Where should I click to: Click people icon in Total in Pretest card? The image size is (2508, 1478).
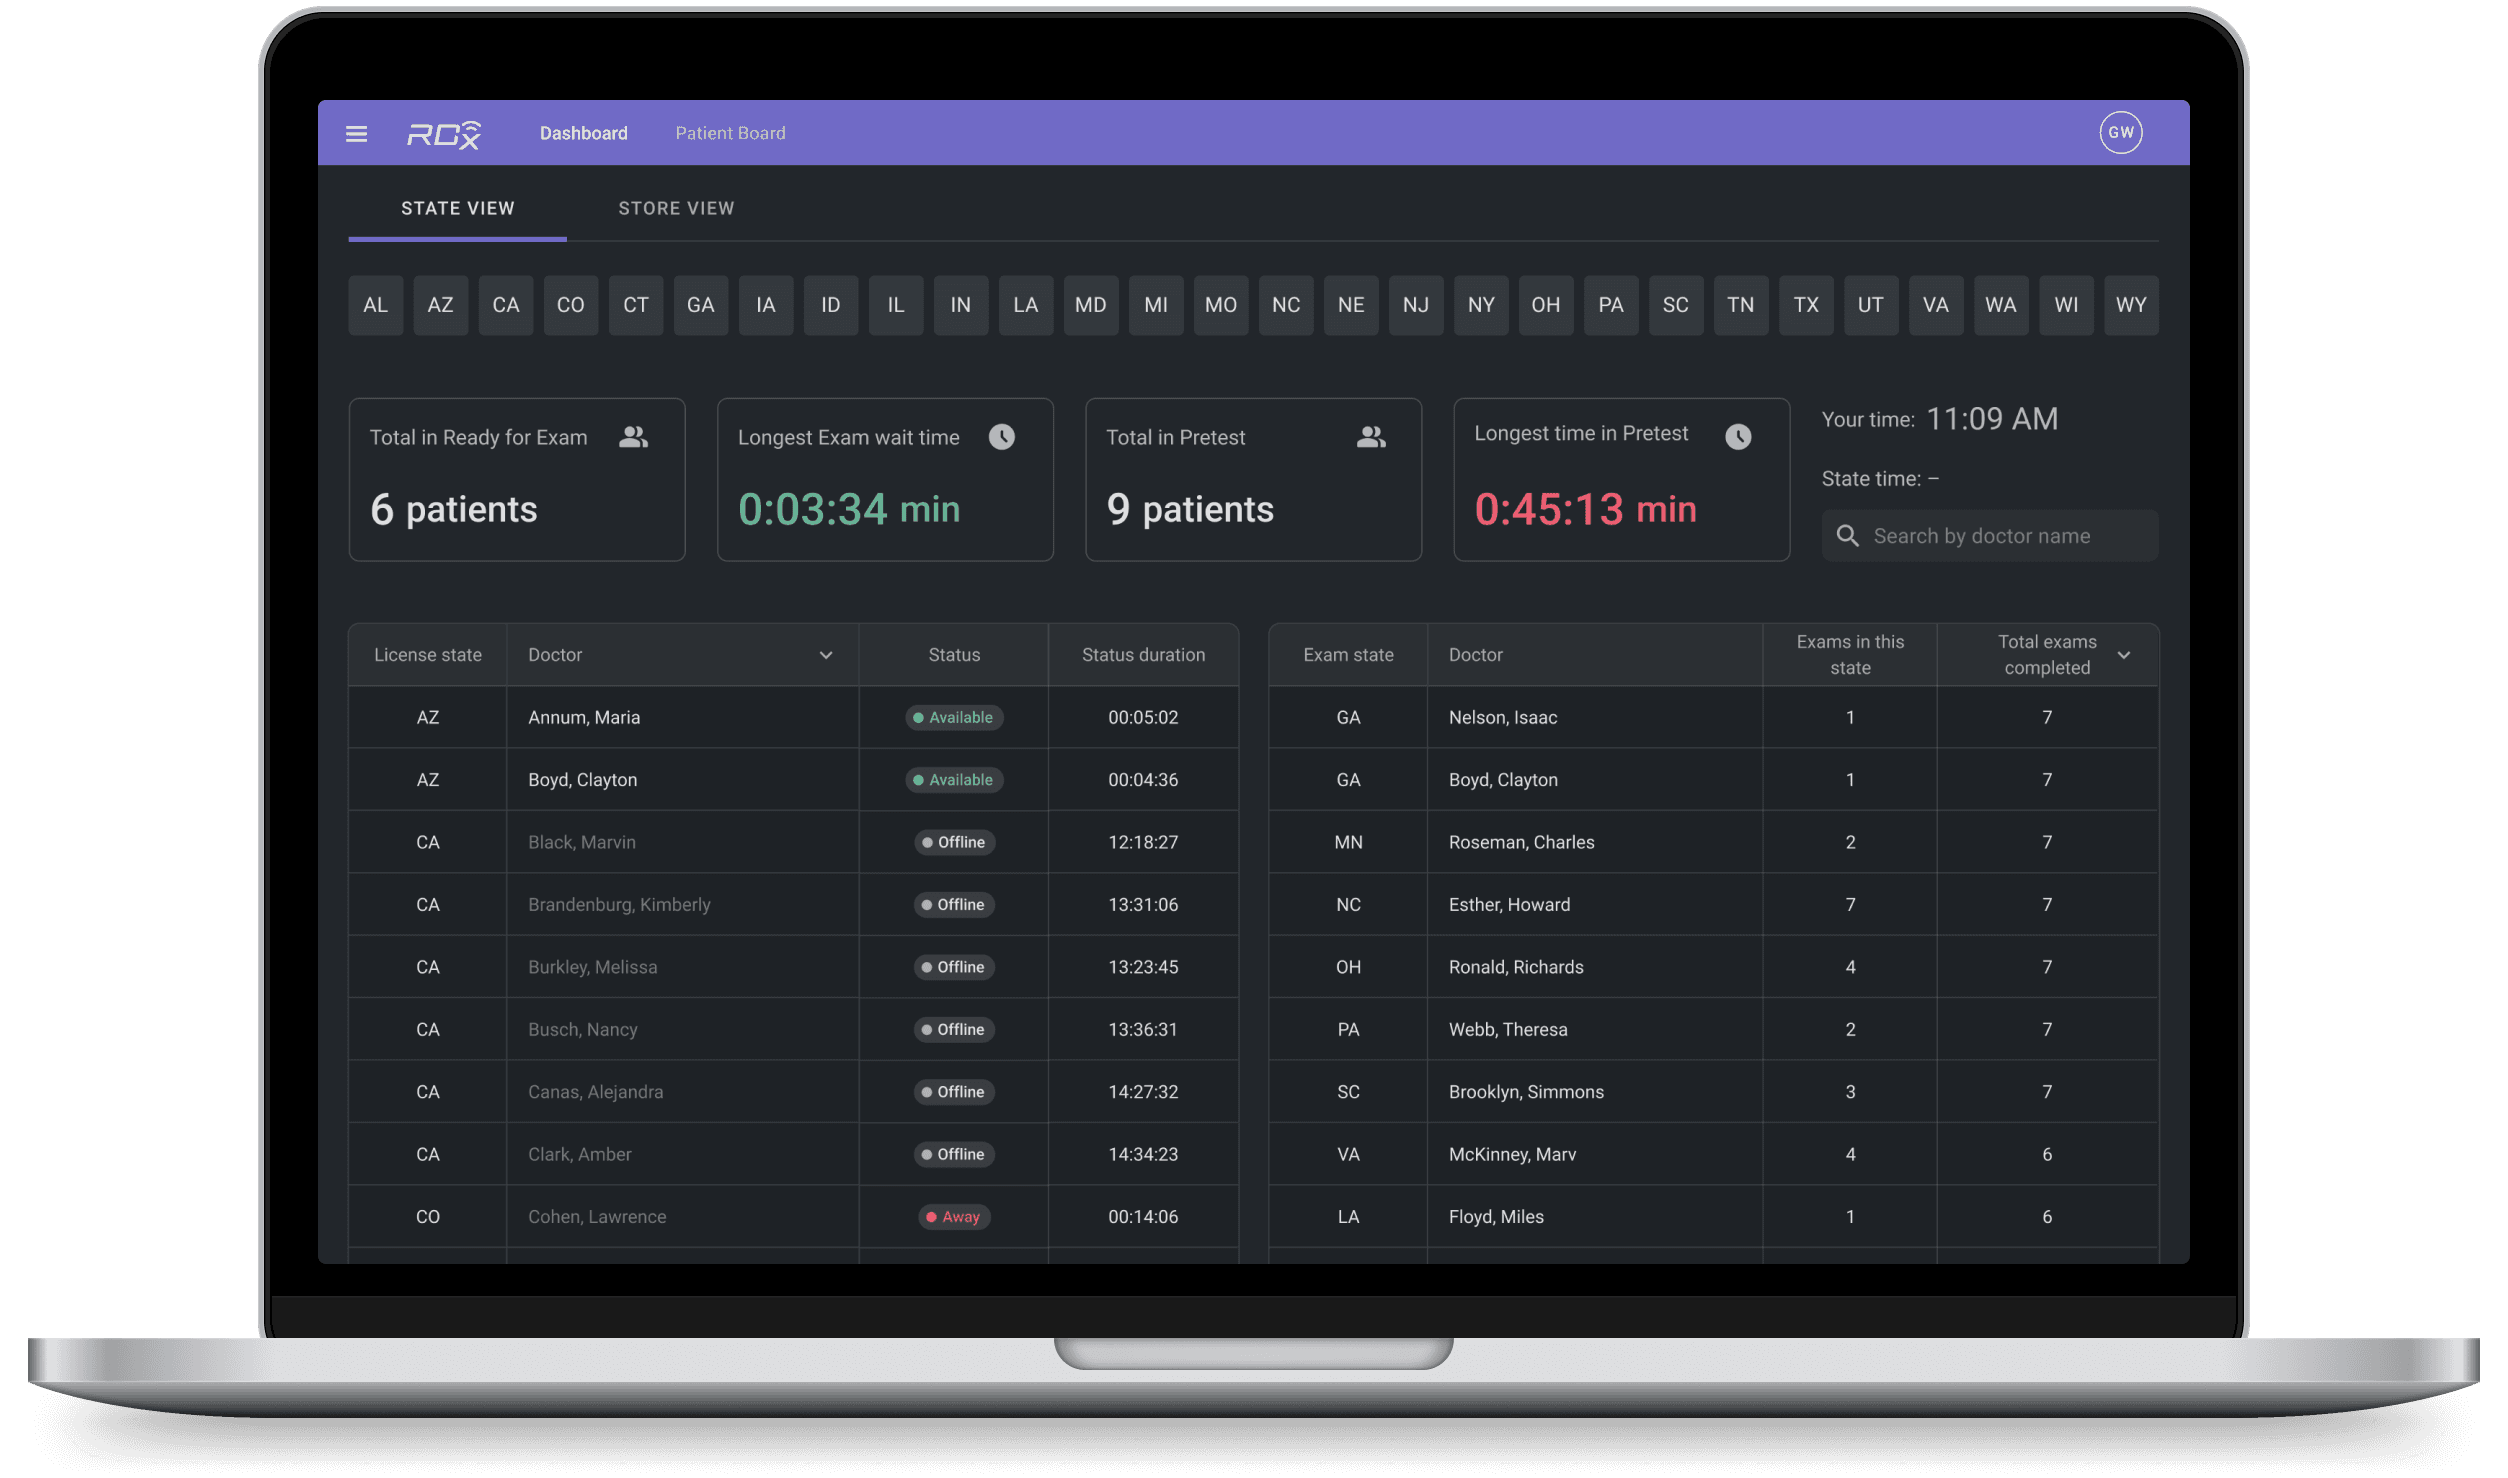point(1370,437)
